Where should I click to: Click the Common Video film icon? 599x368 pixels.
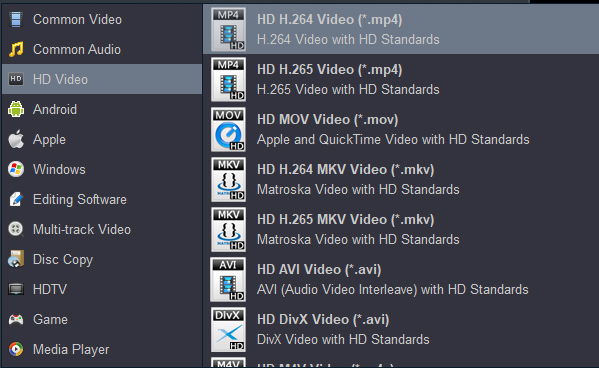[x=16, y=19]
